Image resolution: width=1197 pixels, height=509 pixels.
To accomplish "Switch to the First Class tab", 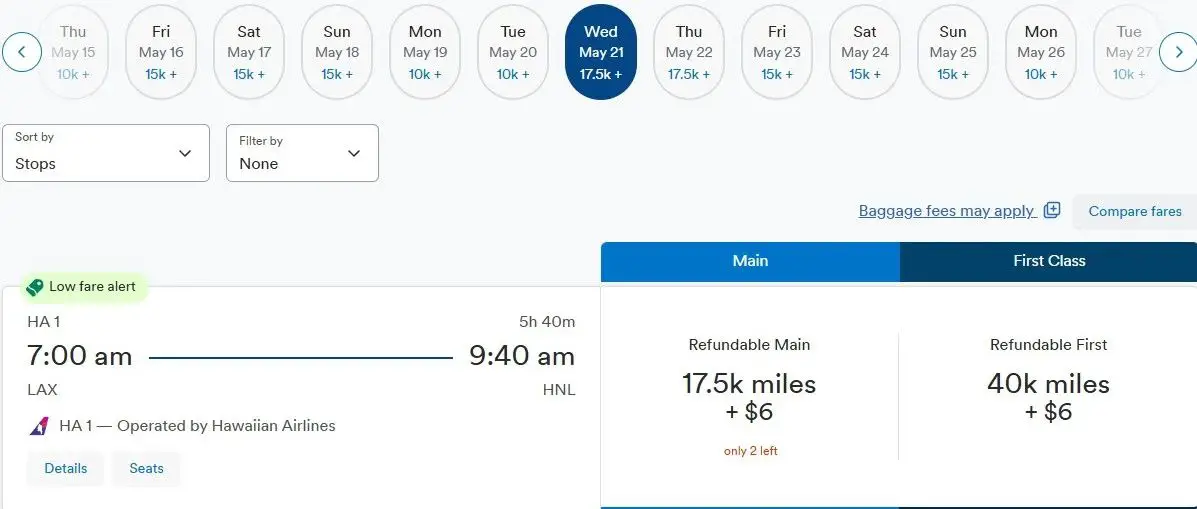I will pyautogui.click(x=1049, y=261).
